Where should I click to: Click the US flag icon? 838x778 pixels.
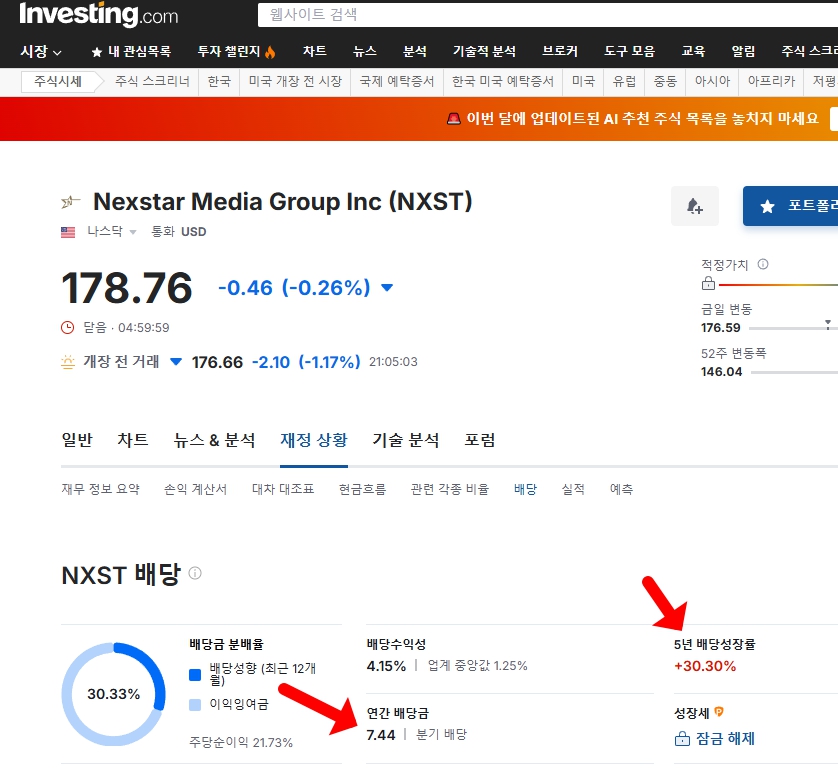68,232
